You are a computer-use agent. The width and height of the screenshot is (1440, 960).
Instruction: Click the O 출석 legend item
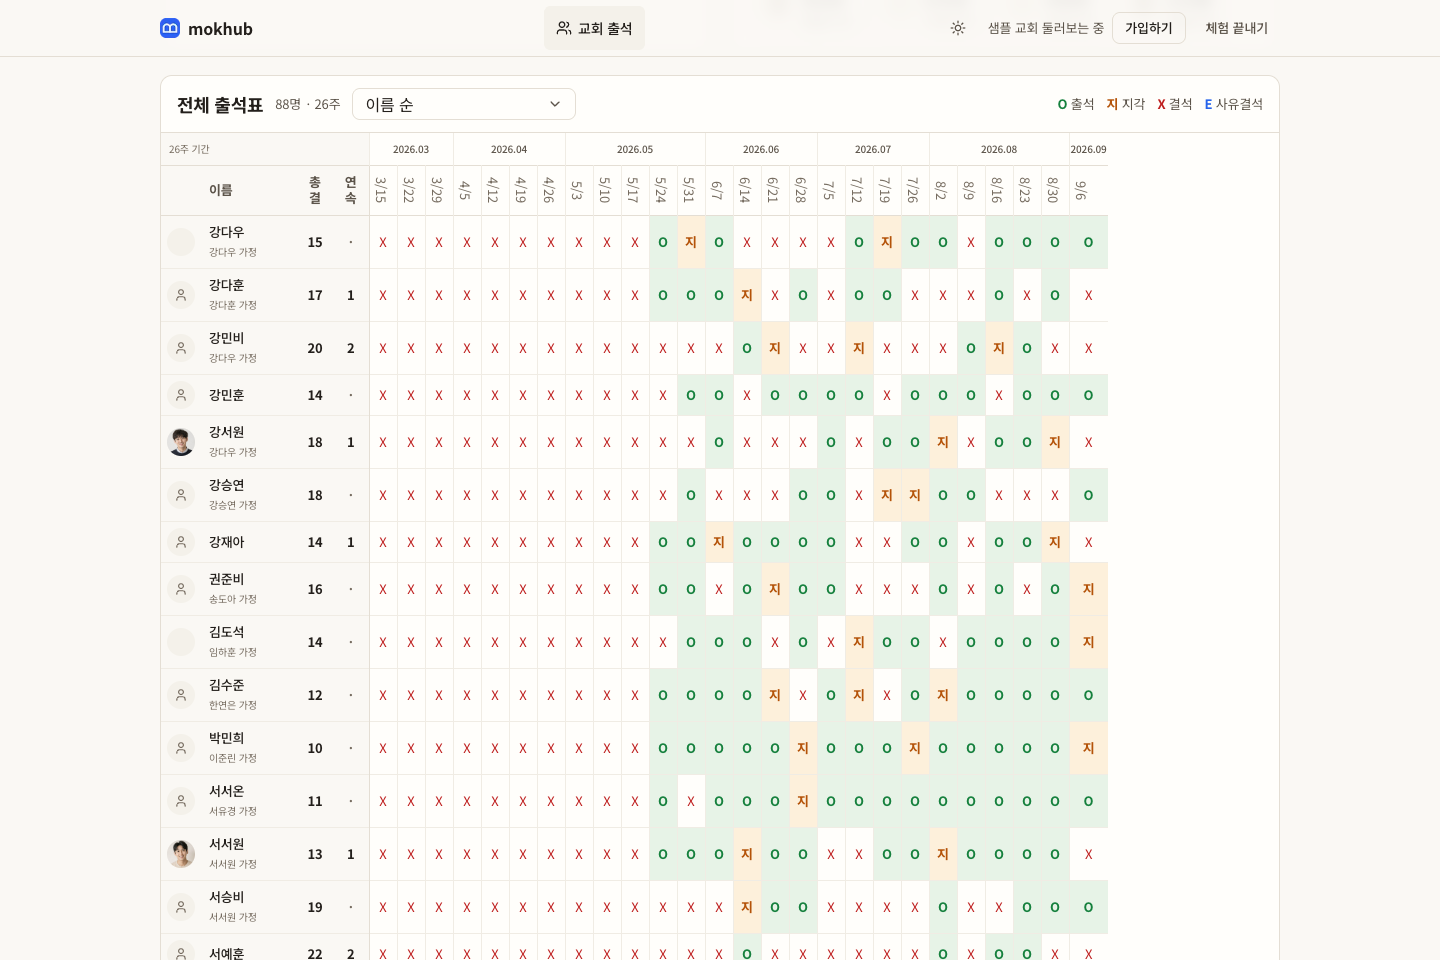(x=1076, y=104)
